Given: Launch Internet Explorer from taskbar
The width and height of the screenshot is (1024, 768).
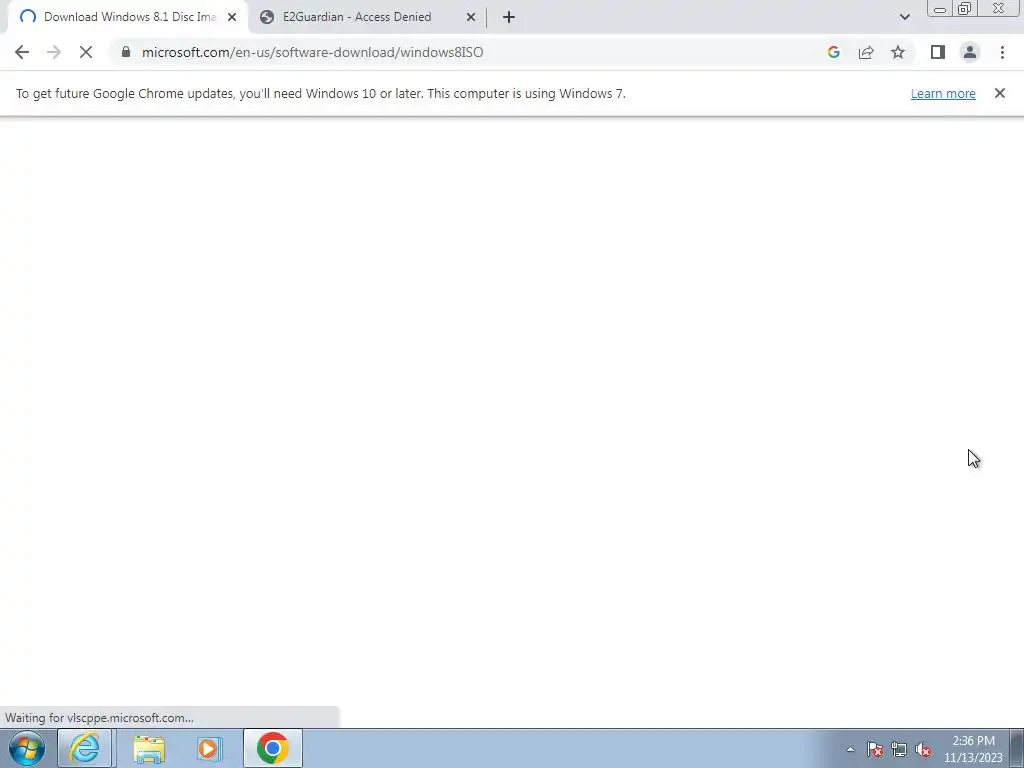Looking at the screenshot, I should pyautogui.click(x=85, y=748).
